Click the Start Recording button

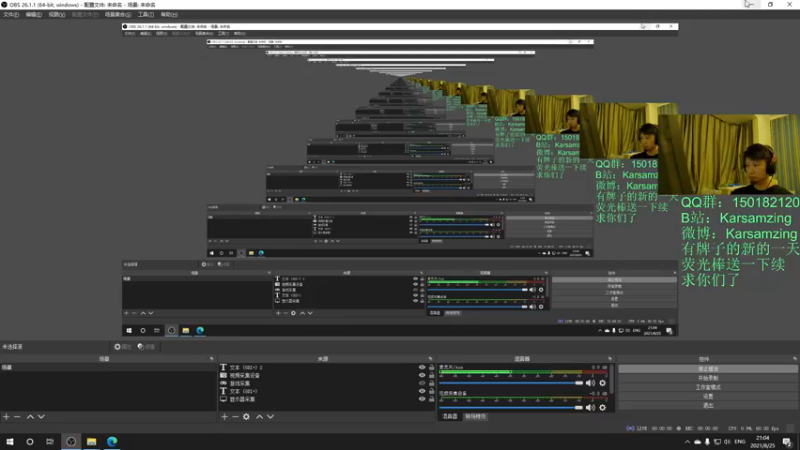coord(708,378)
